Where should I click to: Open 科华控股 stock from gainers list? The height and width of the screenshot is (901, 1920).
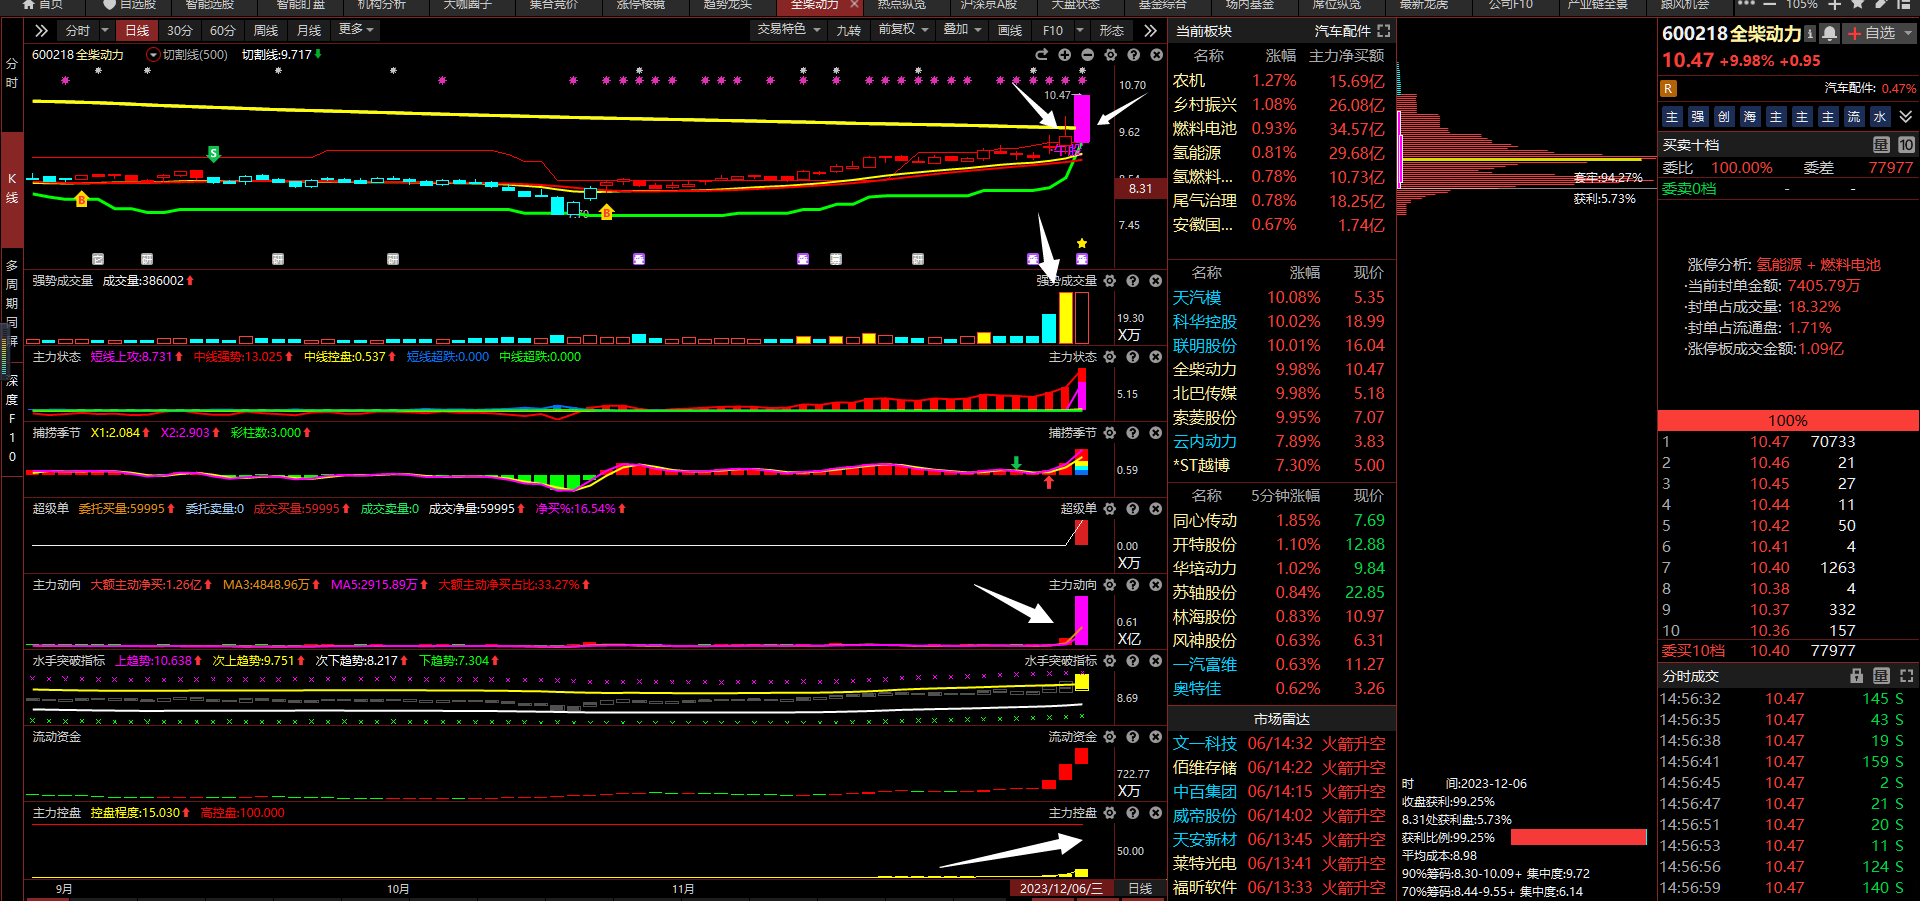(1205, 322)
